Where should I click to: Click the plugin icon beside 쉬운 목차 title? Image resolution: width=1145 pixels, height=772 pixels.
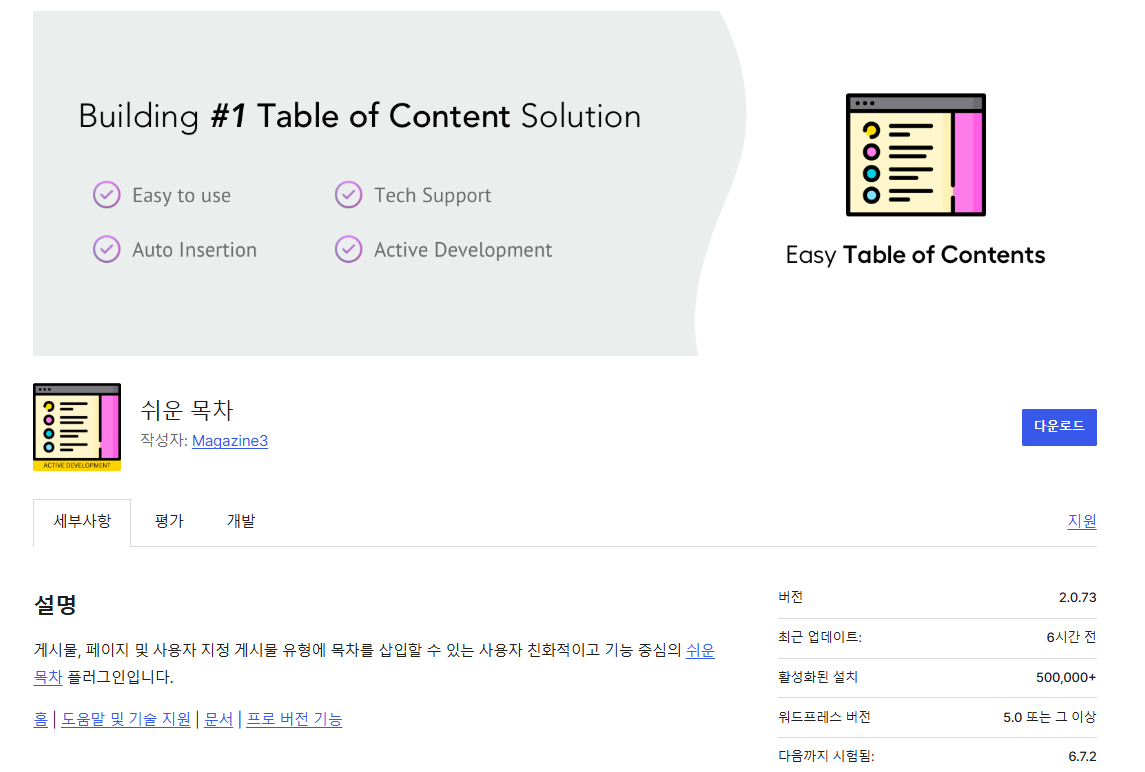[x=77, y=427]
